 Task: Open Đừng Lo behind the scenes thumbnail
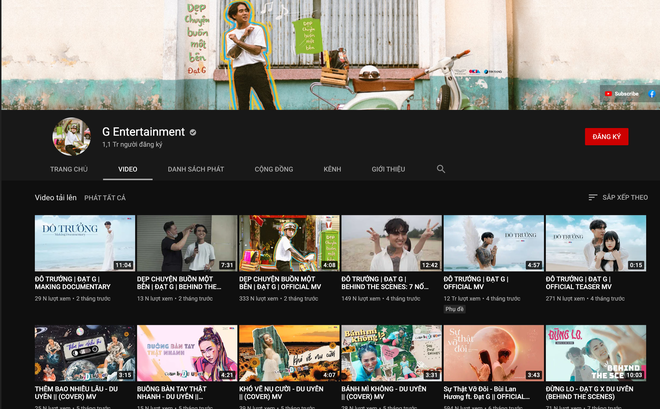(x=596, y=353)
